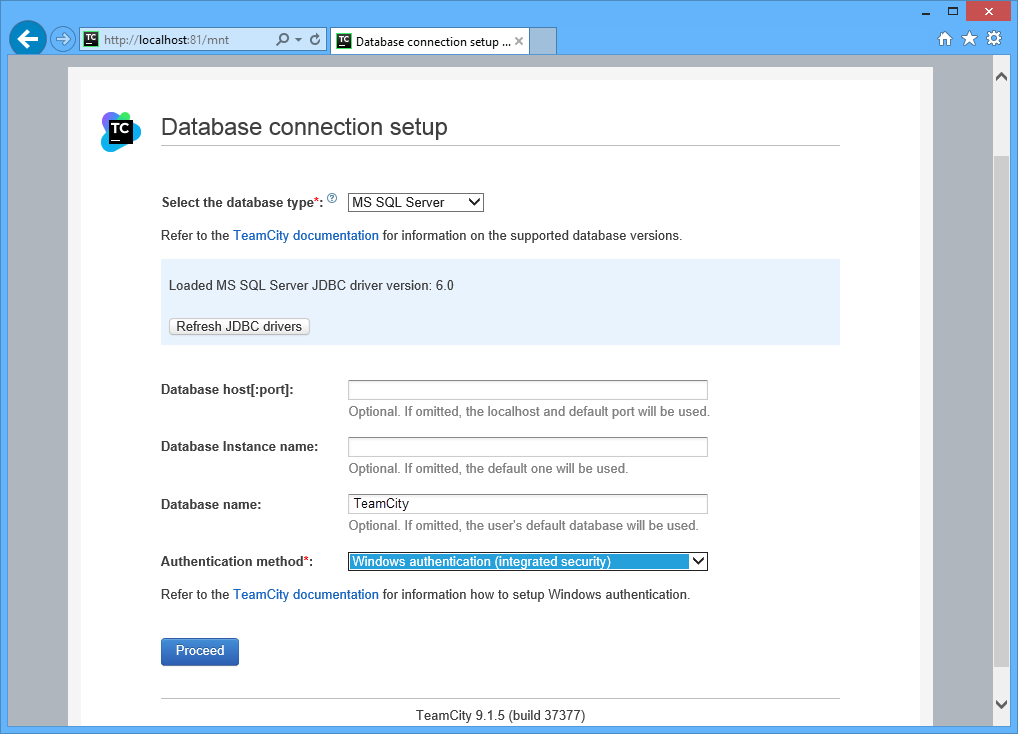The height and width of the screenshot is (734, 1018).
Task: Open TeamCity documentation link about database versions
Action: (x=306, y=236)
